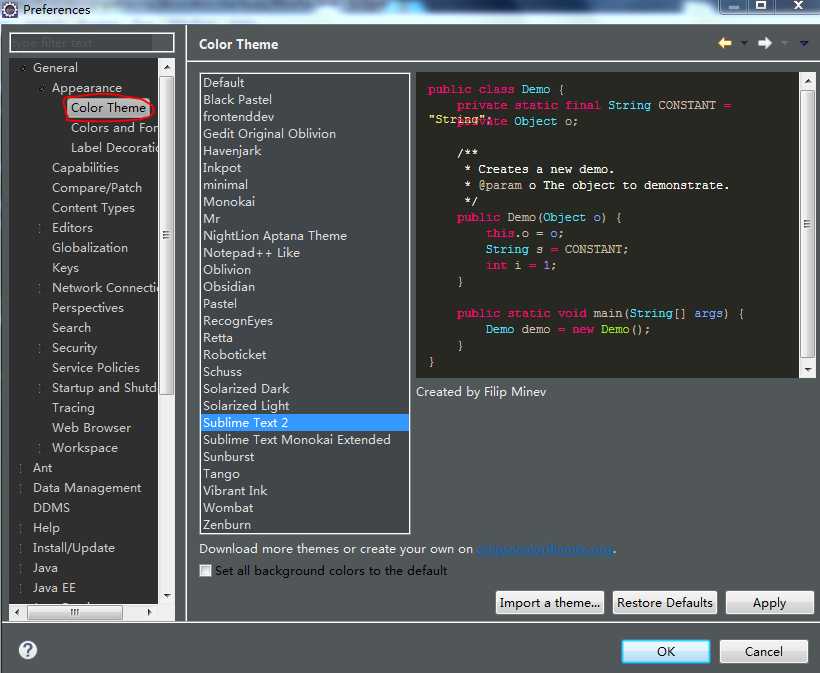Click the Cancel button
The width and height of the screenshot is (820, 673).
764,651
